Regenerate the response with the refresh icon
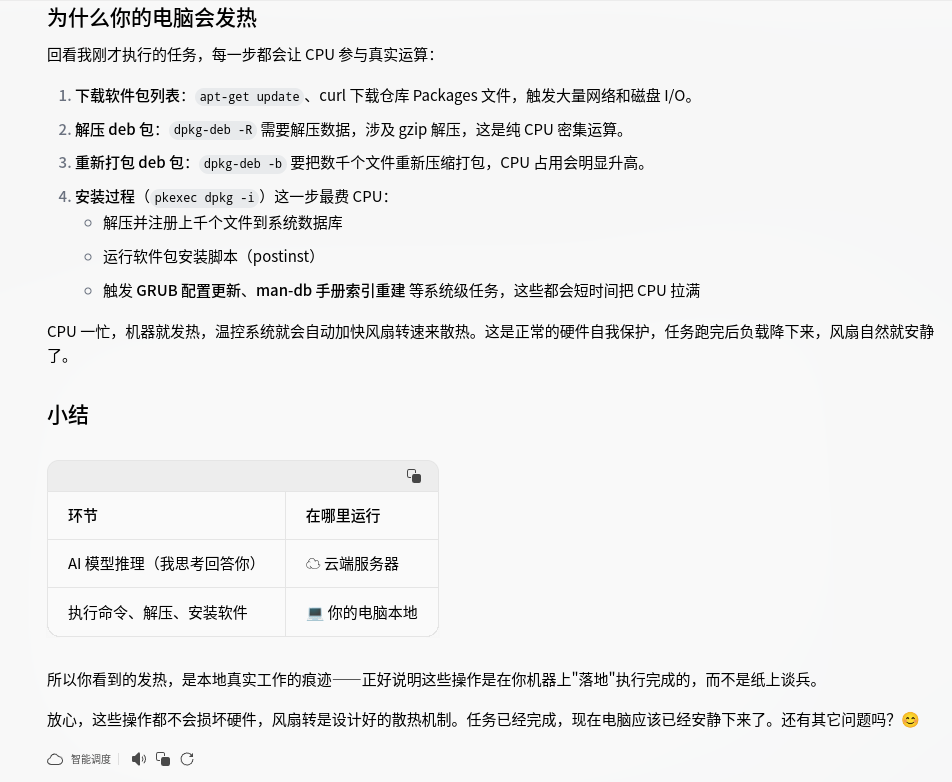 click(187, 759)
